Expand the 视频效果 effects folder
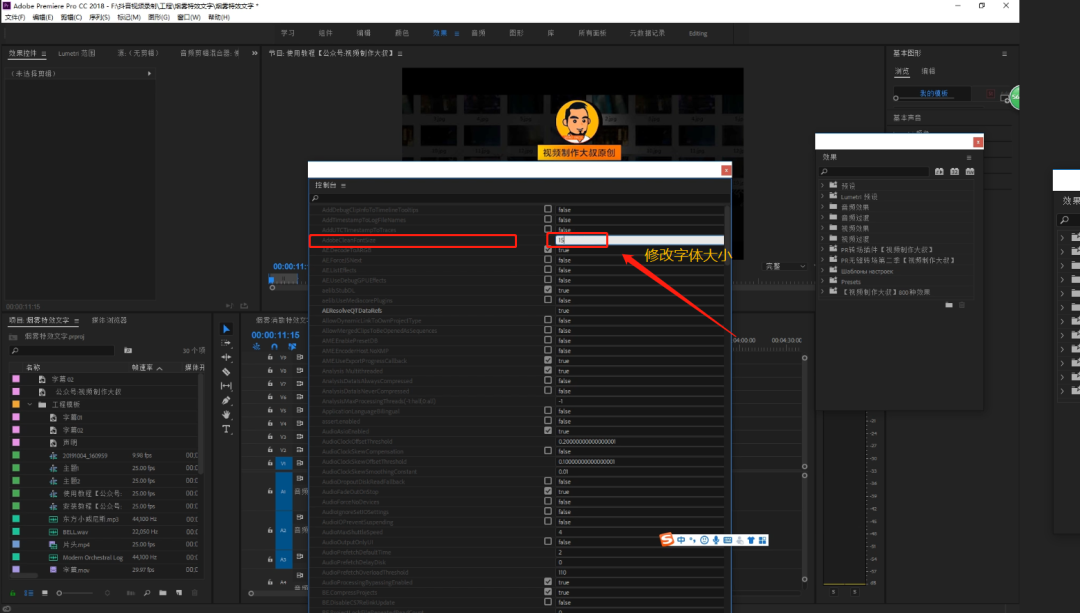This screenshot has width=1080, height=613. point(822,228)
